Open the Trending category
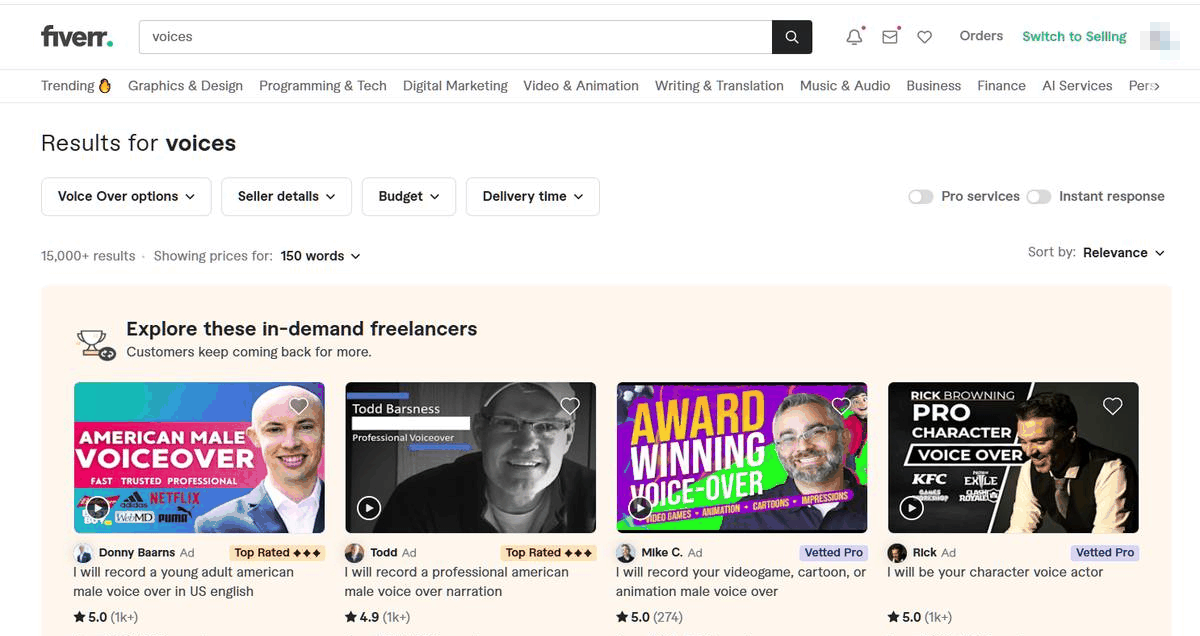This screenshot has height=636, width=1200. (x=76, y=86)
